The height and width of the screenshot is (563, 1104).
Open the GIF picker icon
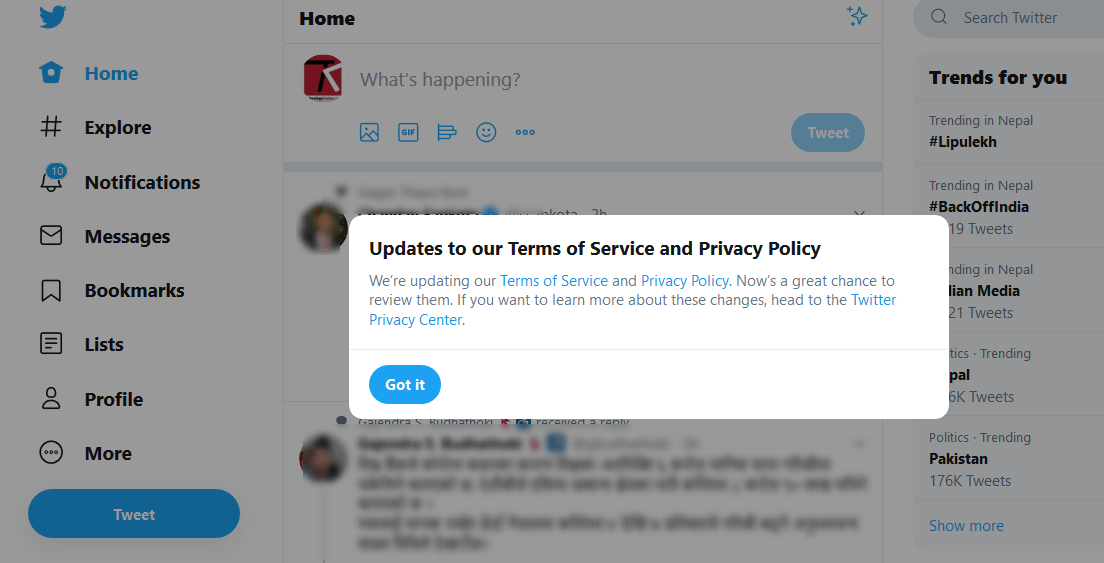pos(408,132)
